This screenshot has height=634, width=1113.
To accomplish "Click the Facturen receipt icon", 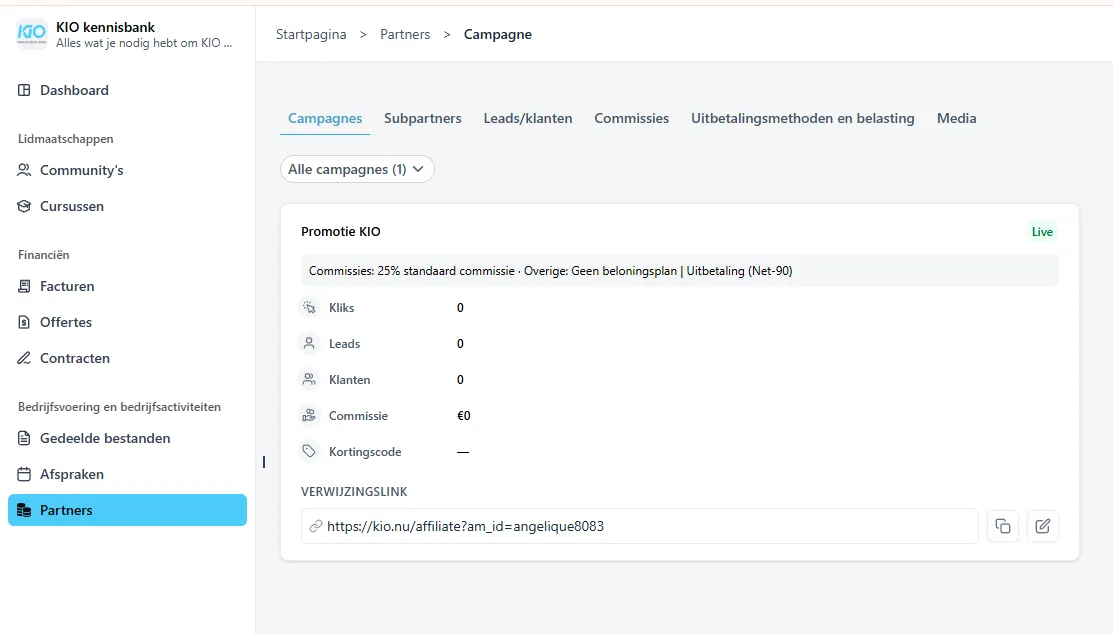I will coord(24,286).
